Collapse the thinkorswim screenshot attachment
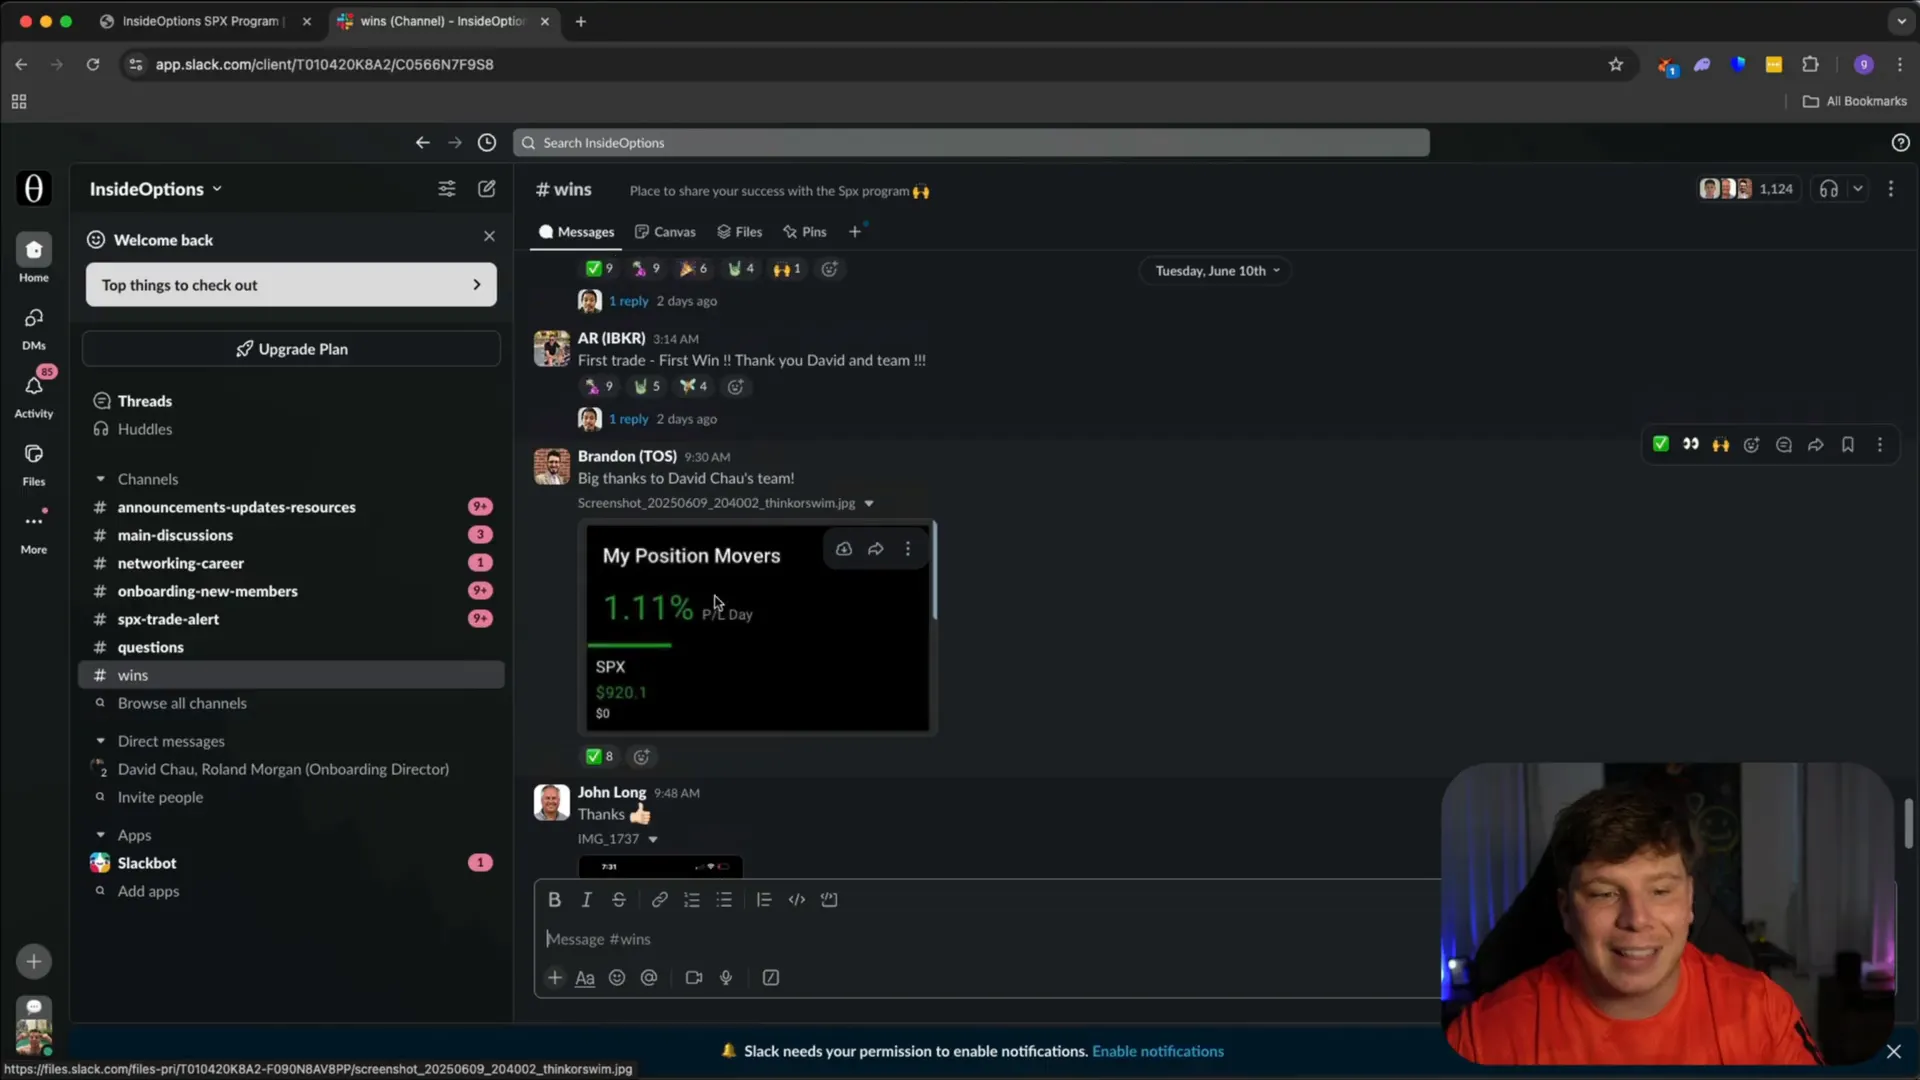The height and width of the screenshot is (1080, 1920). tap(869, 504)
